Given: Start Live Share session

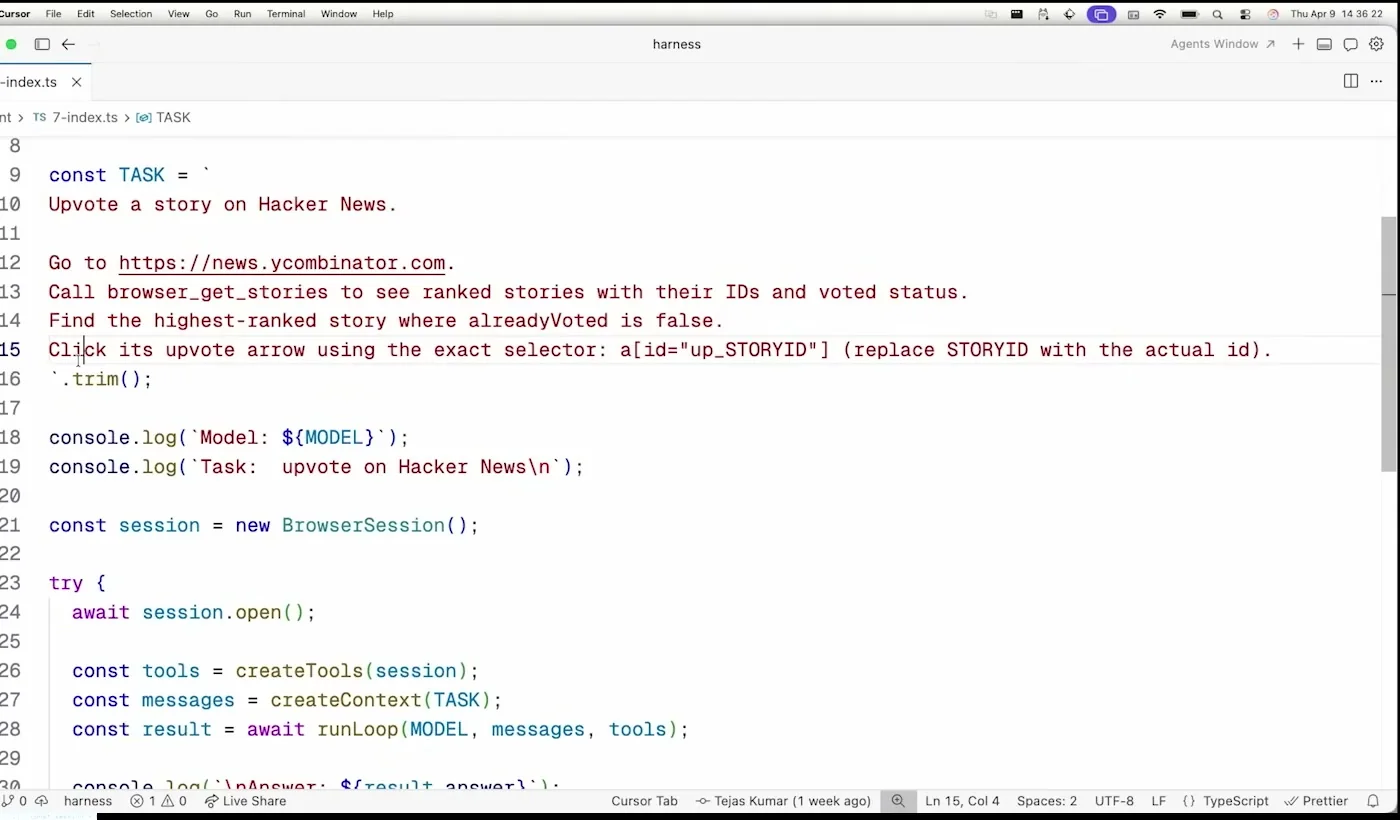Looking at the screenshot, I should coord(245,801).
